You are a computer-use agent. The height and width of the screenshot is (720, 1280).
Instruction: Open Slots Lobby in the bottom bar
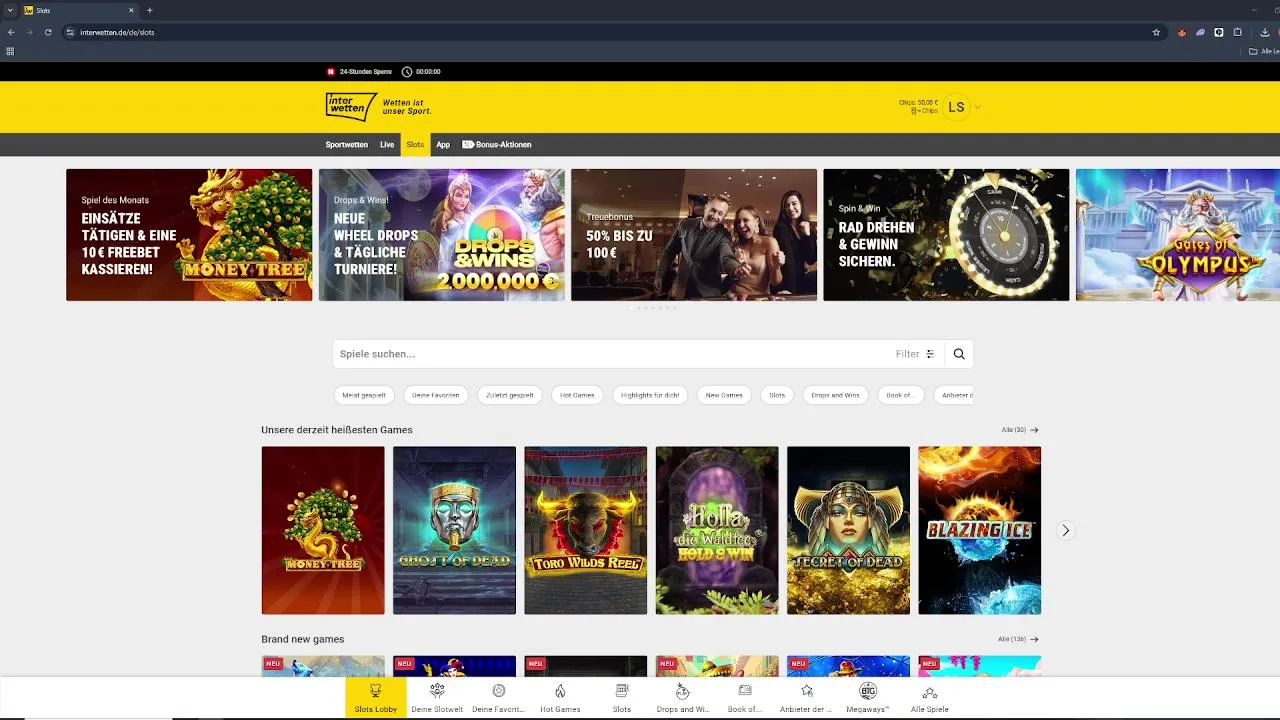pyautogui.click(x=376, y=698)
